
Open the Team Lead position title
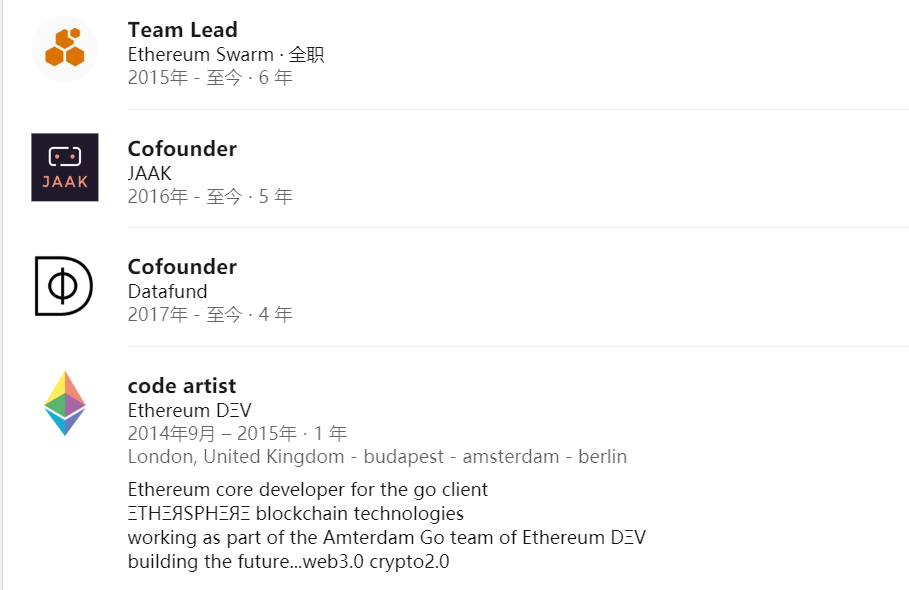[183, 30]
